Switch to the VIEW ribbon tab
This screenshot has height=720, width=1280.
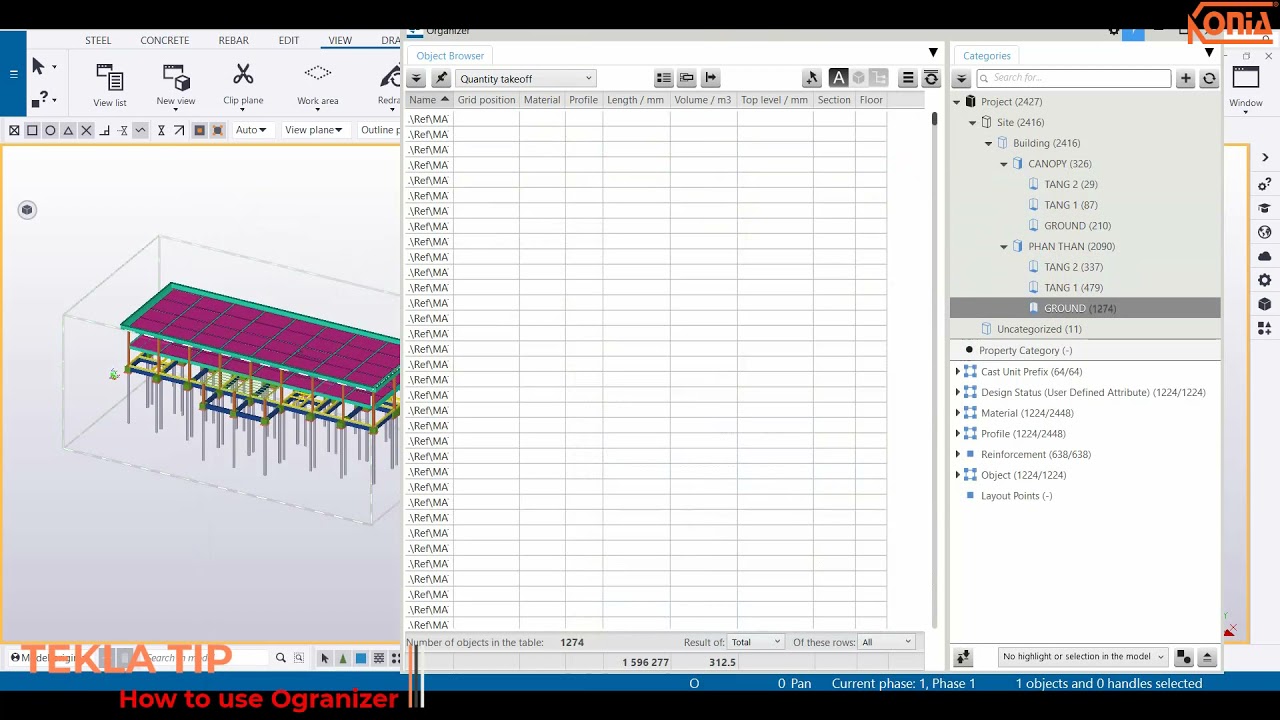point(340,41)
